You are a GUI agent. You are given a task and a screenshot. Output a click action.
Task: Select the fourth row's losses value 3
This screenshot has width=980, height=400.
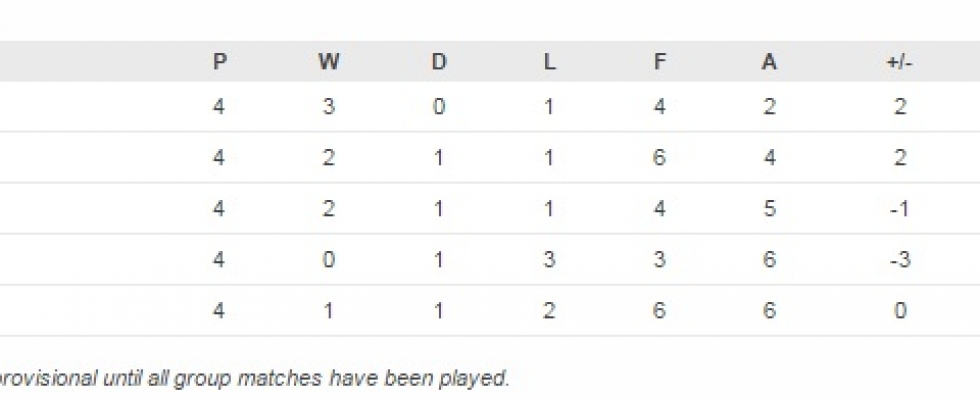click(549, 260)
